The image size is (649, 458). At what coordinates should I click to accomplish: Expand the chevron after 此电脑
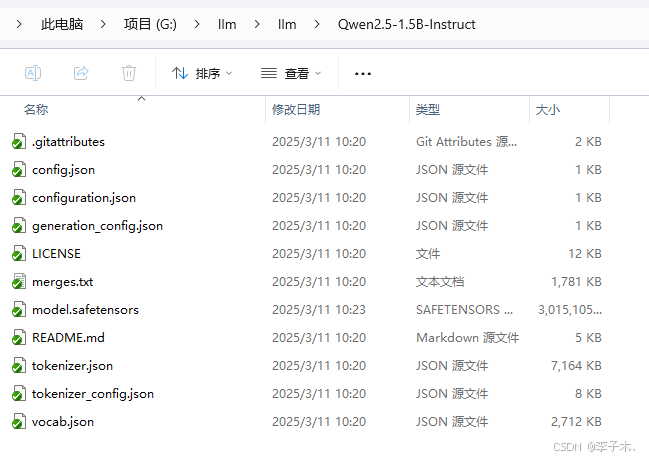[x=103, y=24]
